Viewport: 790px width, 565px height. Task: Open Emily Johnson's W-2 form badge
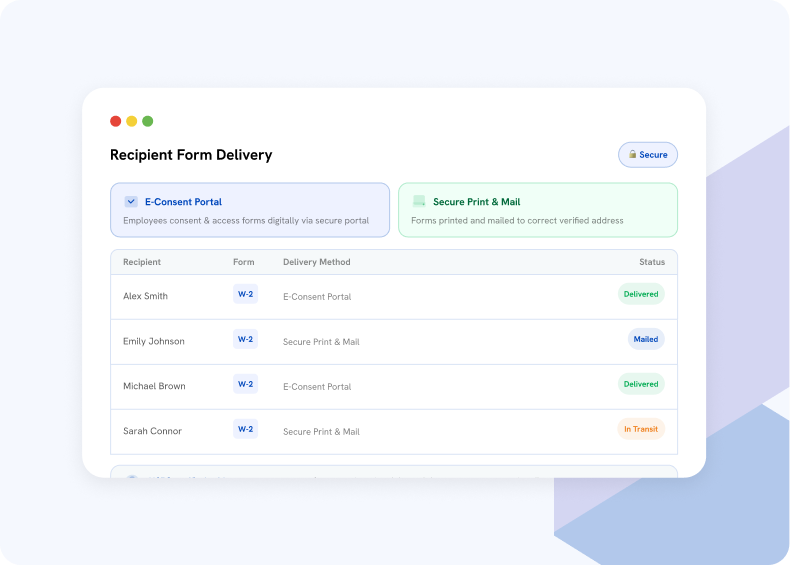(x=245, y=339)
